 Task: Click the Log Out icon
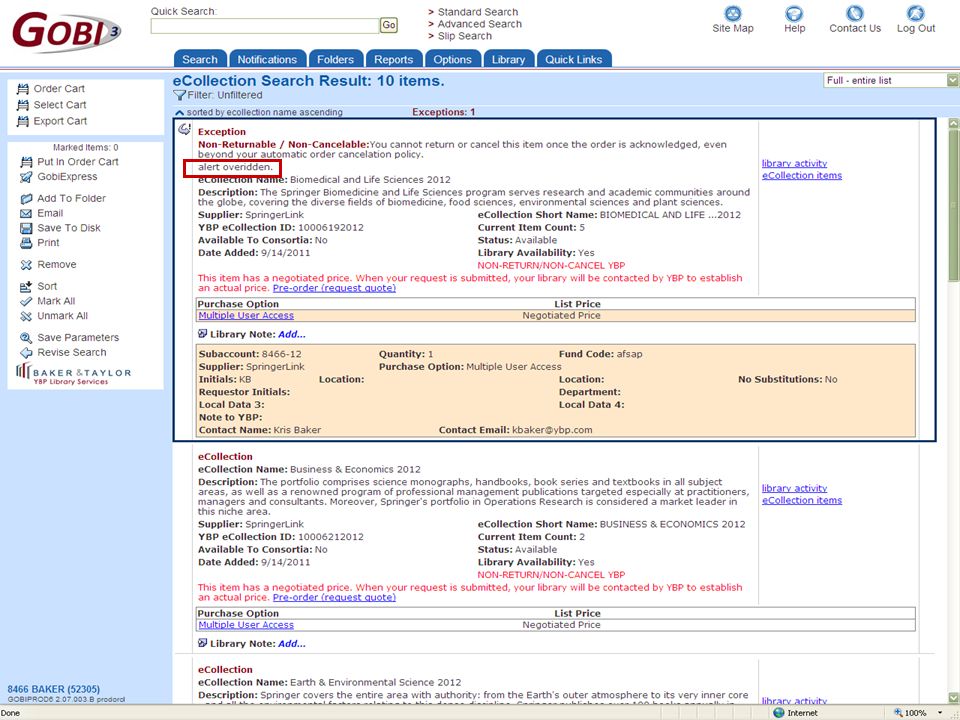tap(916, 13)
